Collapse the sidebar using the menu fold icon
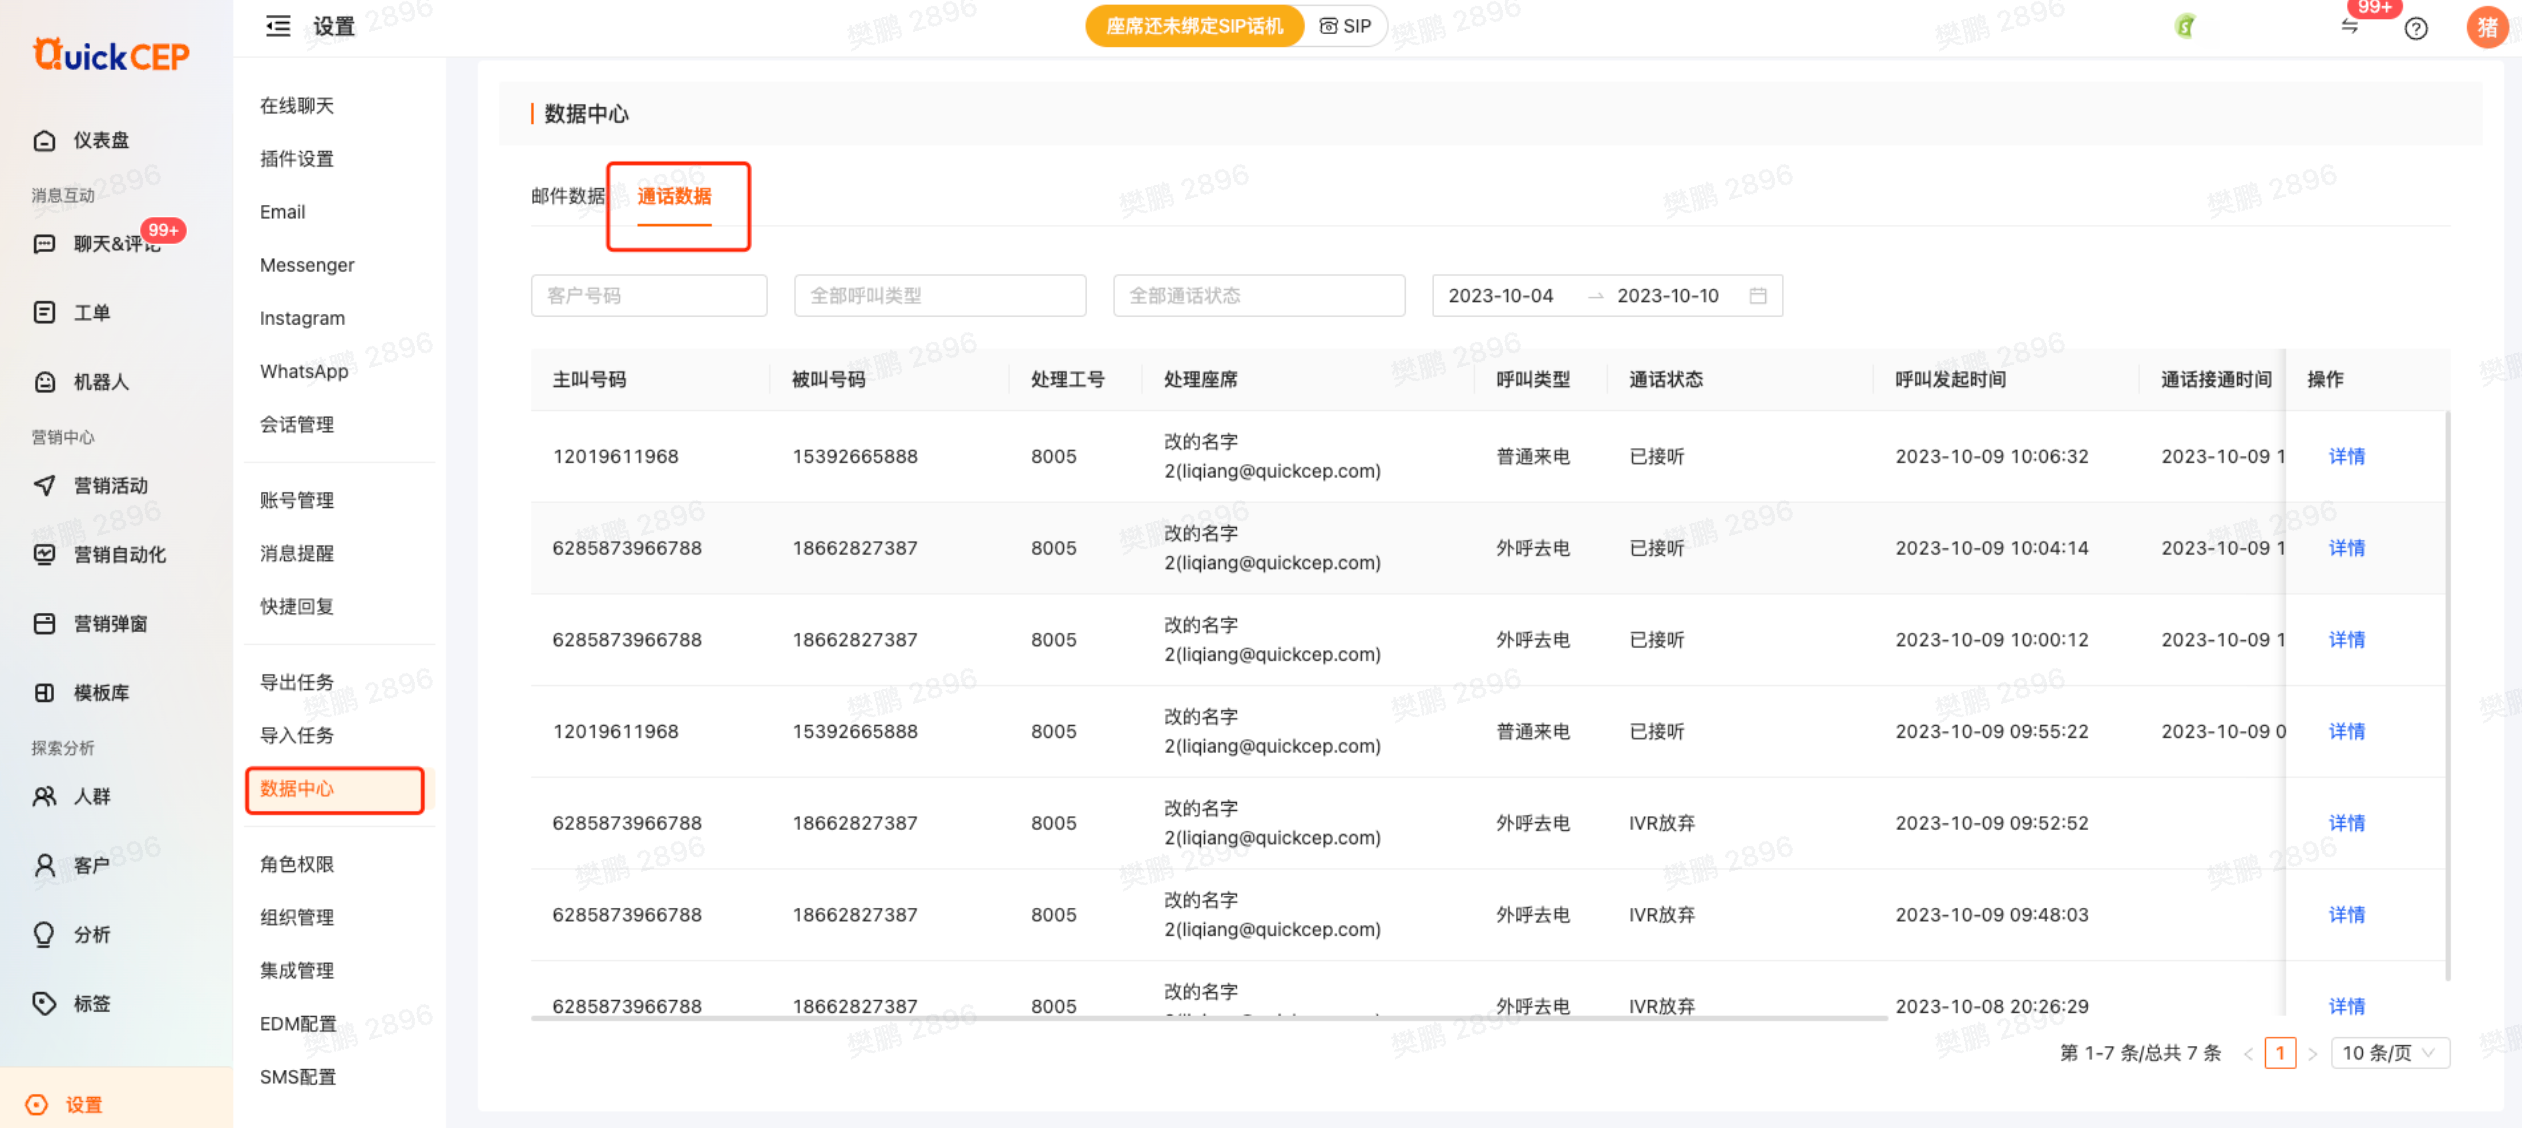Screen dimensions: 2522x1128 pyautogui.click(x=278, y=26)
